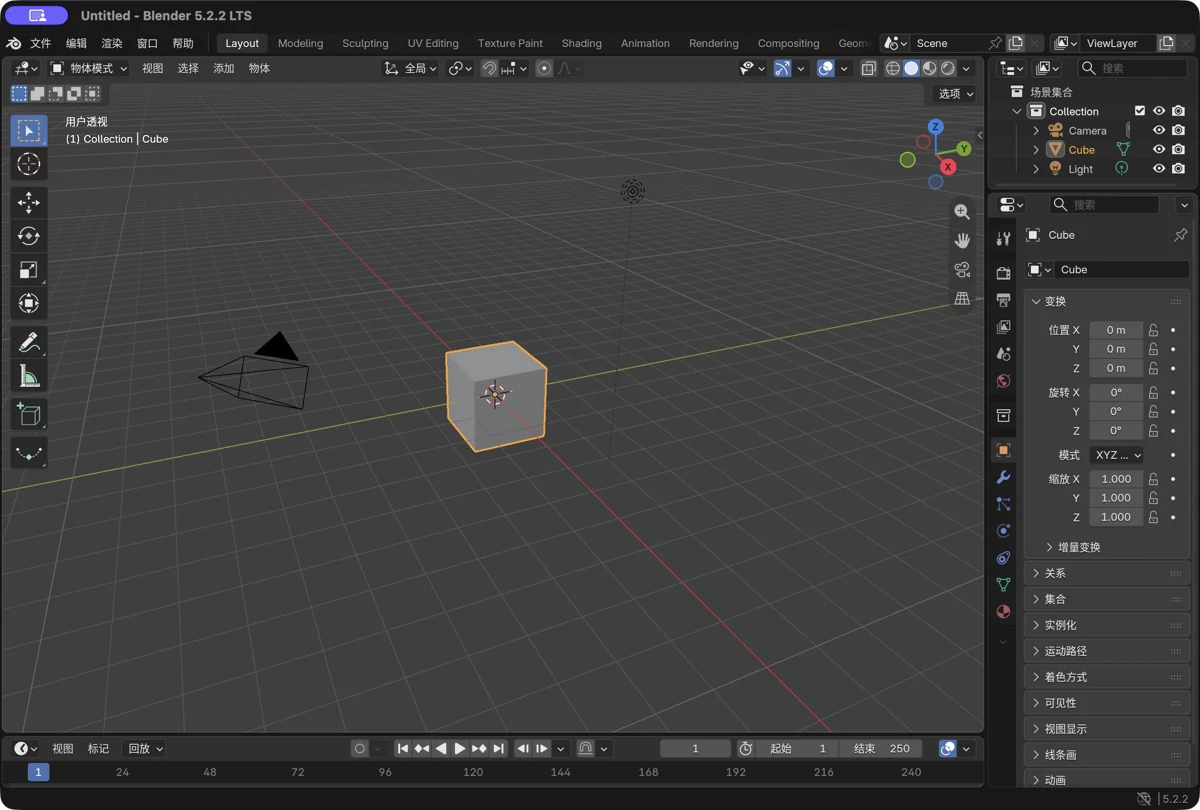Select the Annotate pencil tool
This screenshot has height=810, width=1200.
coord(29,342)
